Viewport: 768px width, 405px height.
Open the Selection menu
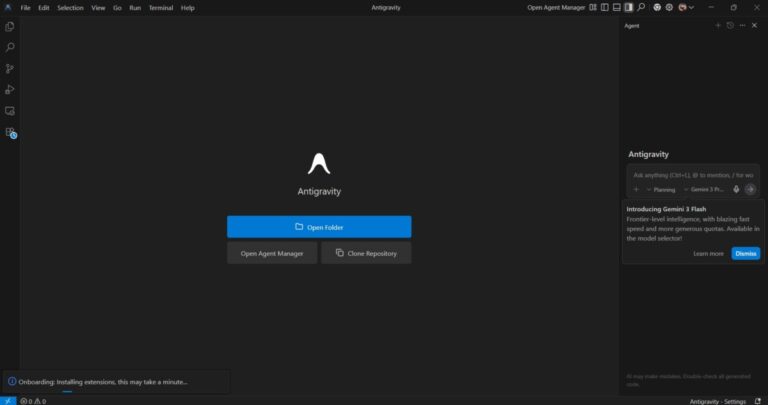pos(70,8)
